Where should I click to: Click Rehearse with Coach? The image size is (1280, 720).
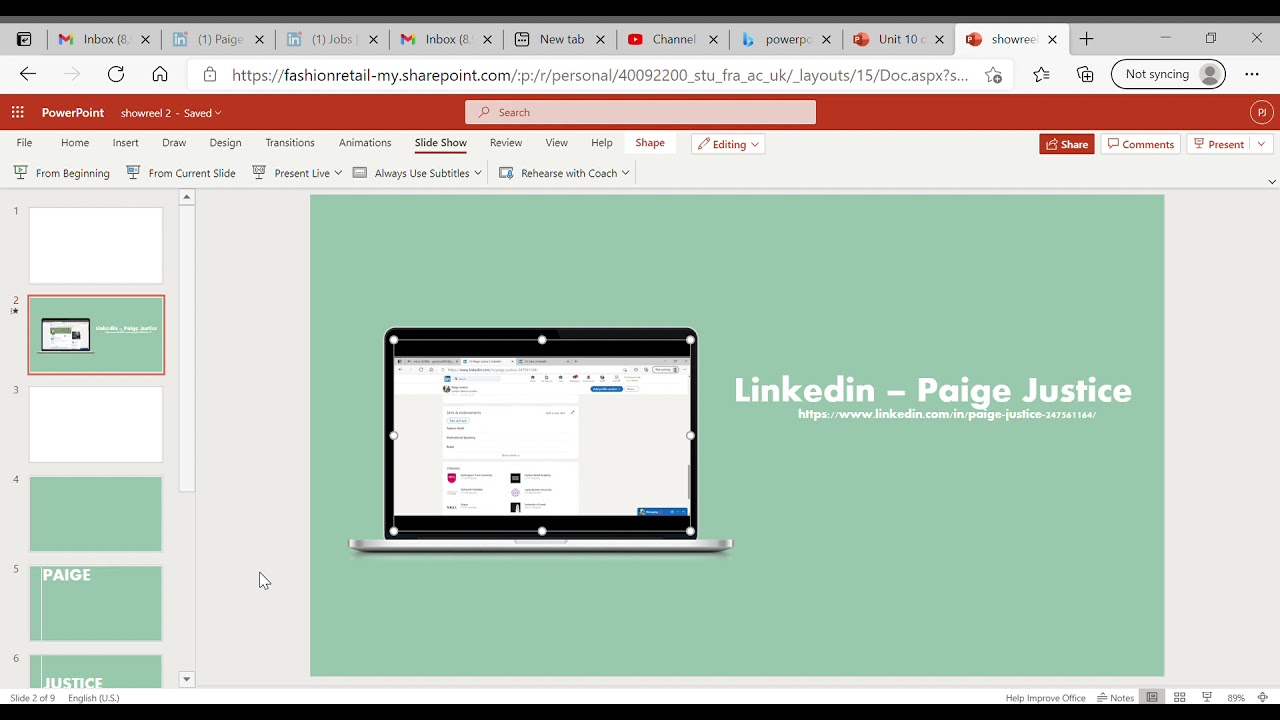coord(558,173)
